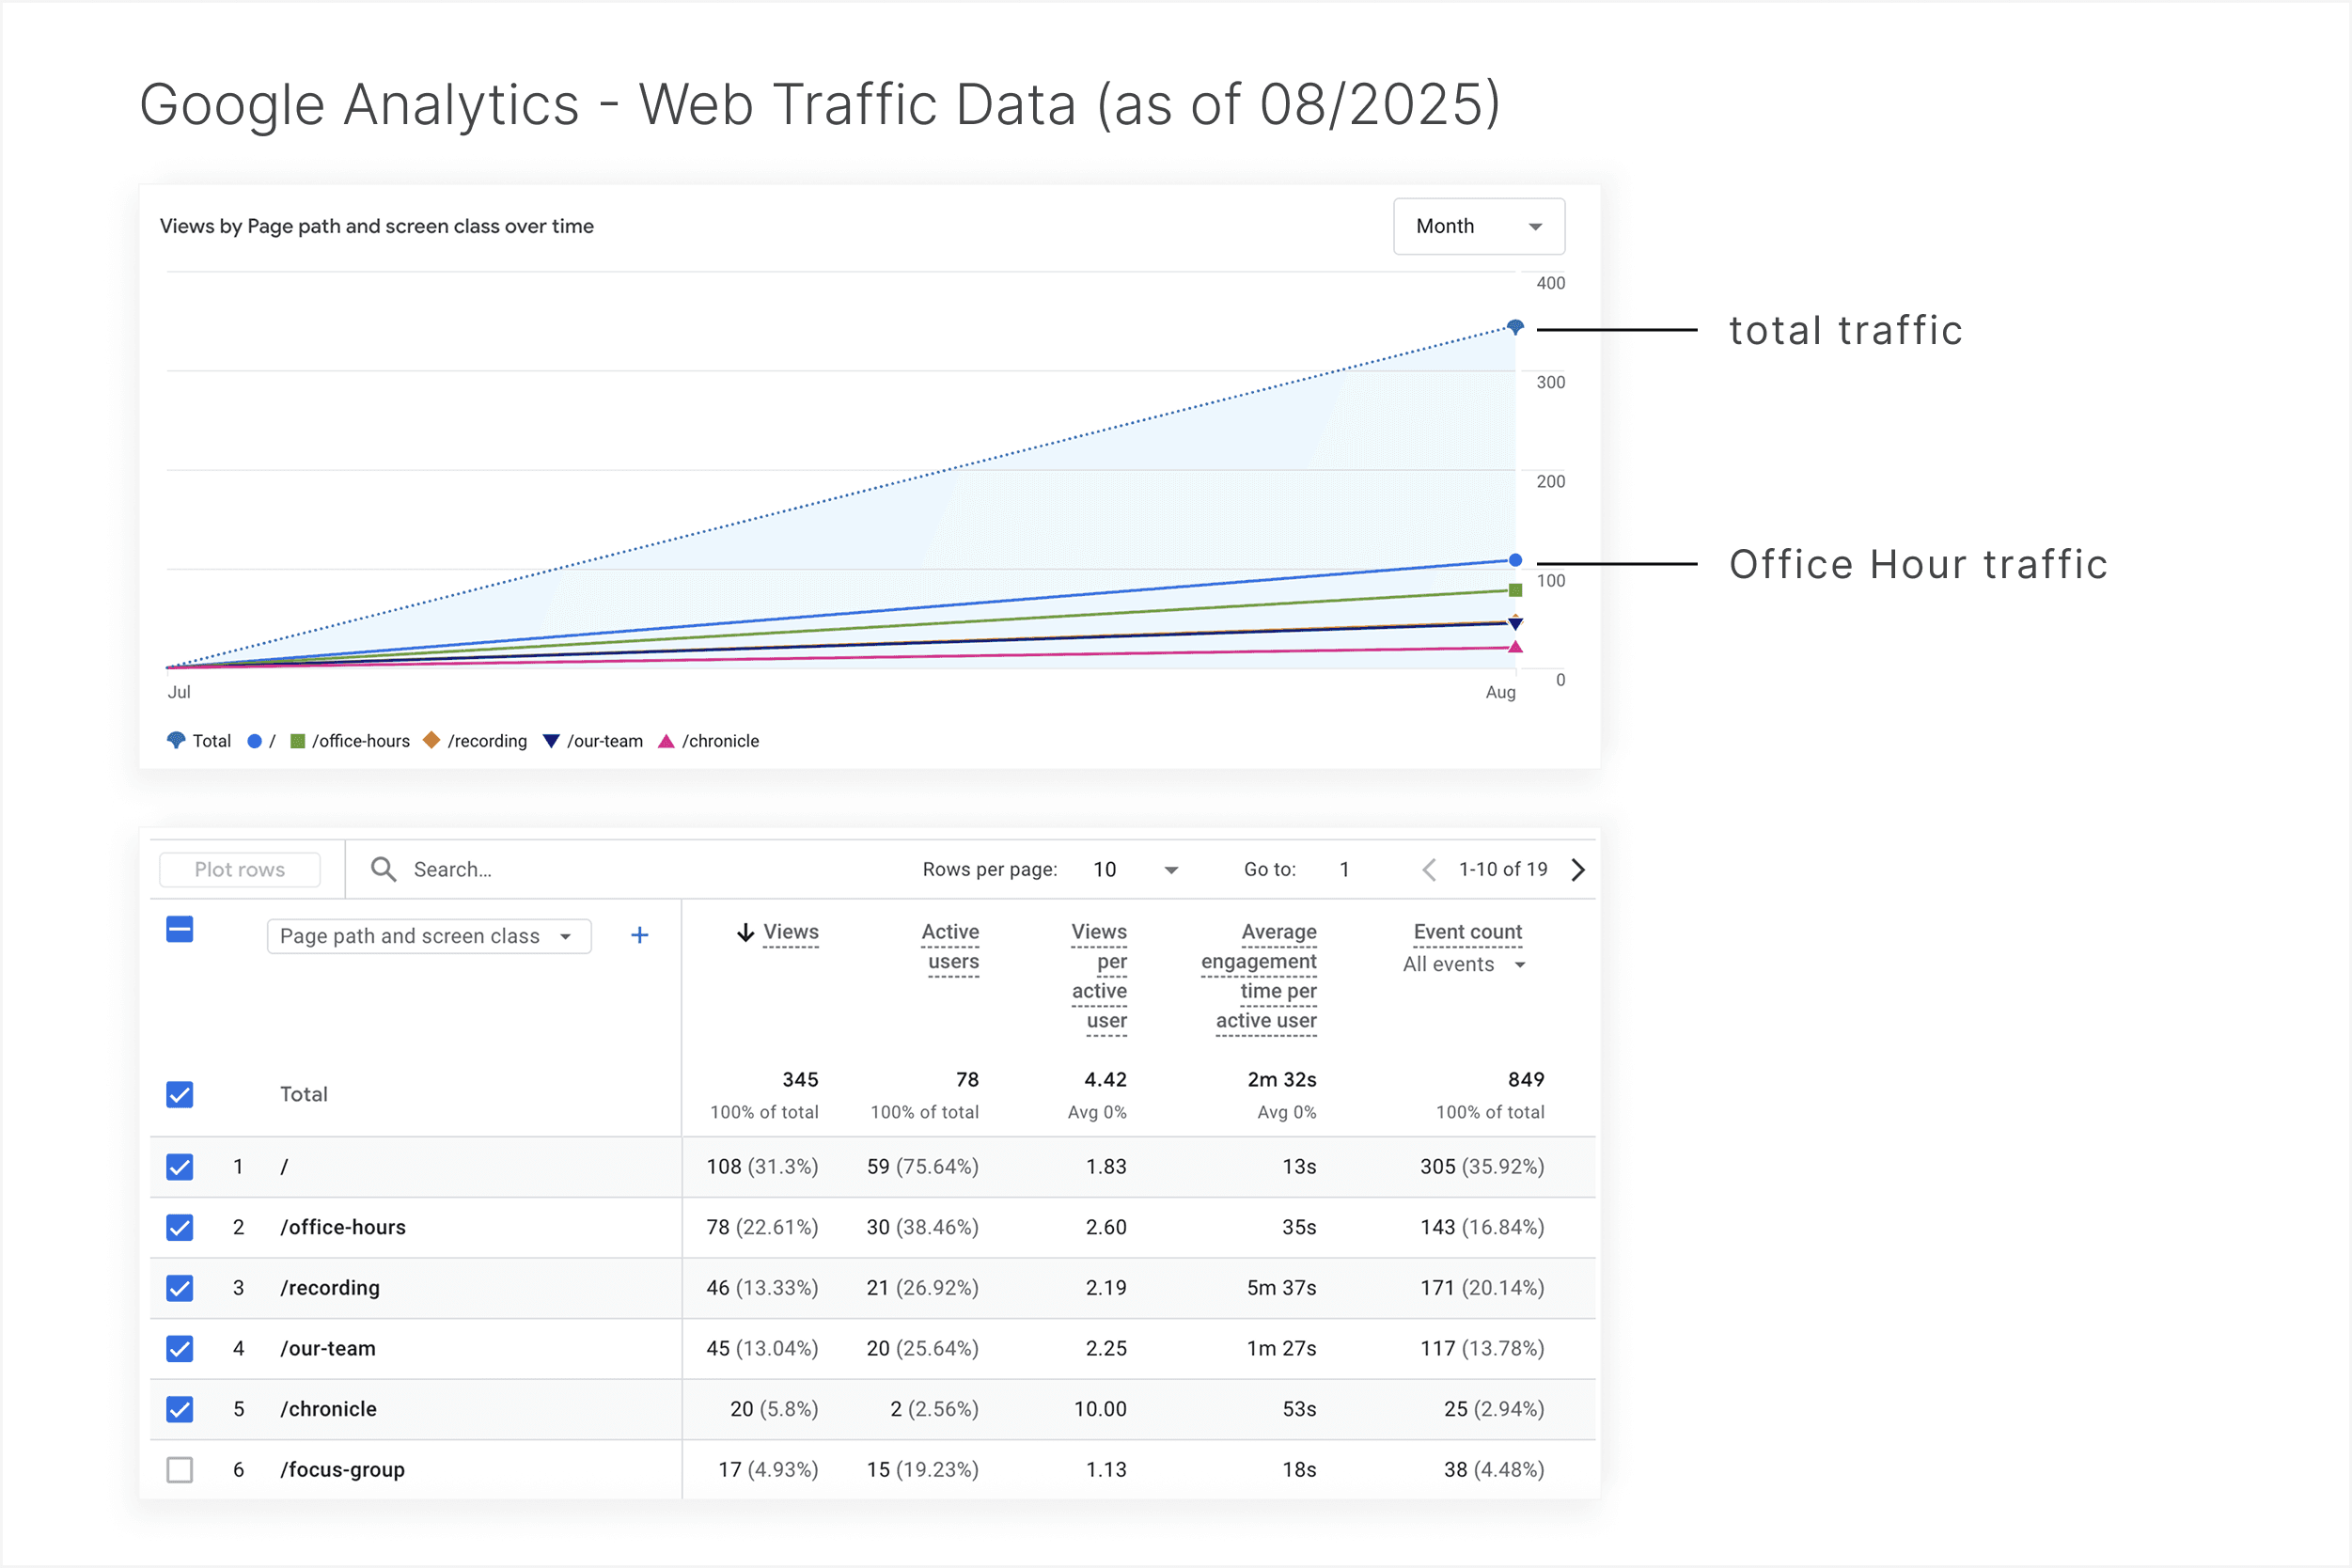Click the Total legend marker icon
The image size is (2352, 1568).
click(176, 741)
